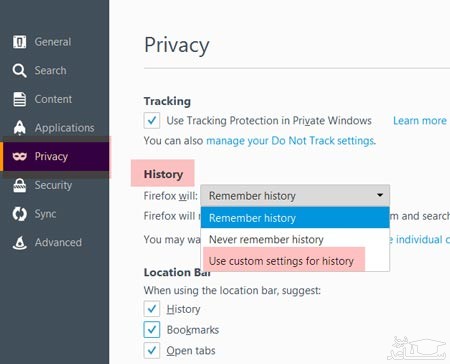450x364 pixels.
Task: Uncheck Use Tracking Protection in Private Windows
Action: point(152,120)
